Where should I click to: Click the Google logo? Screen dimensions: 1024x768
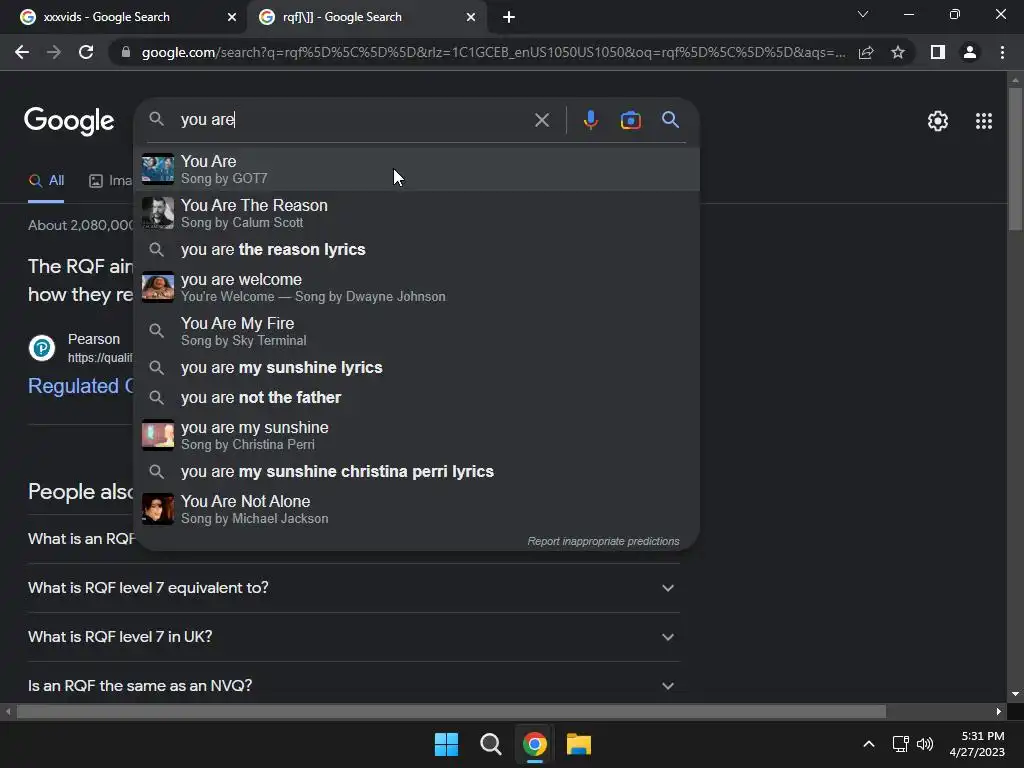pos(69,121)
